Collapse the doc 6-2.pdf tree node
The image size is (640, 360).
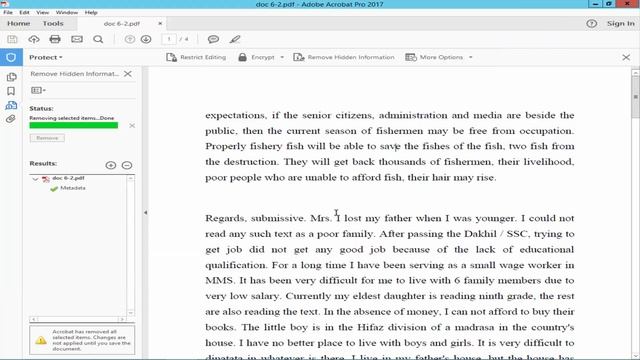tap(35, 179)
